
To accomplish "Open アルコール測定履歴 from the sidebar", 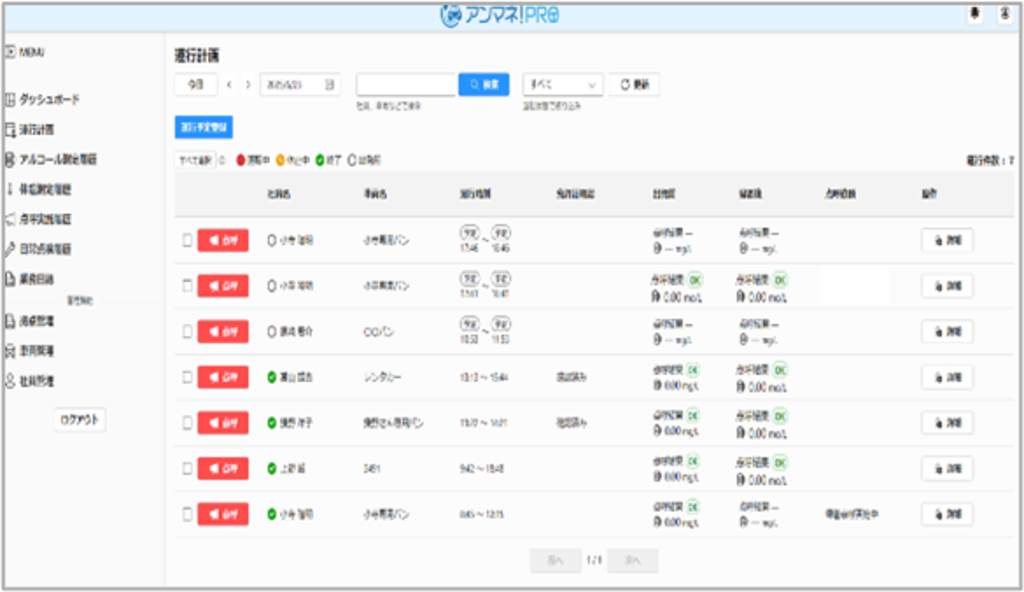I will click(x=58, y=159).
